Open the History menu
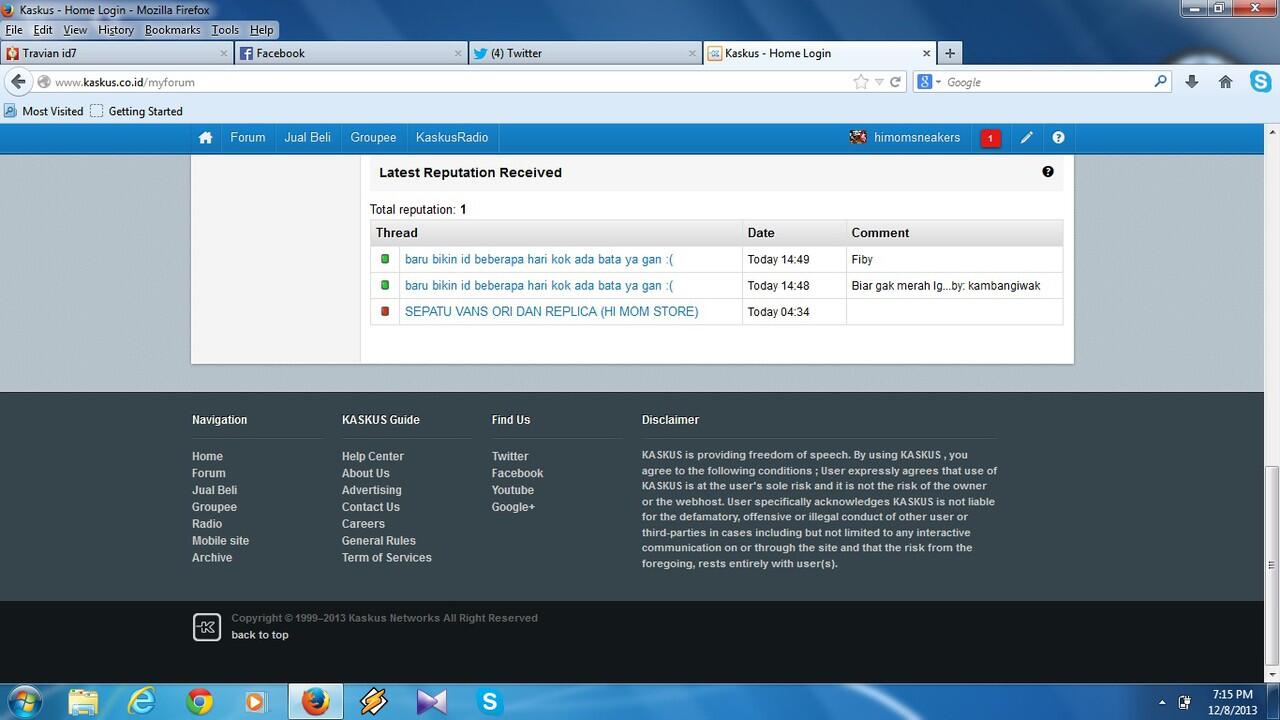Image resolution: width=1280 pixels, height=720 pixels. pos(116,30)
